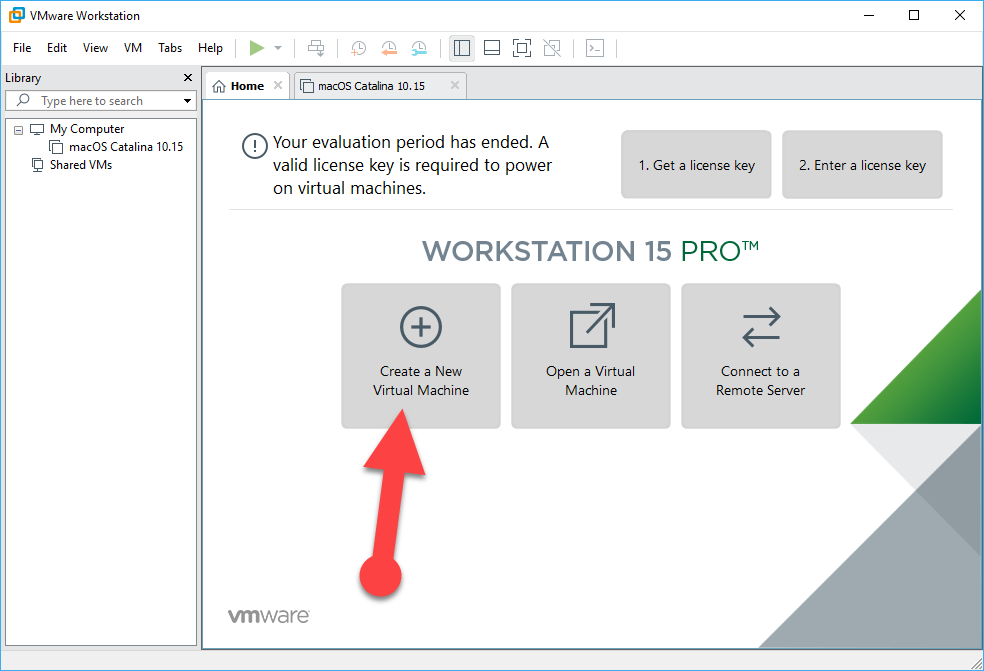This screenshot has height=671, width=984.
Task: Enter full screen mode
Action: point(521,48)
